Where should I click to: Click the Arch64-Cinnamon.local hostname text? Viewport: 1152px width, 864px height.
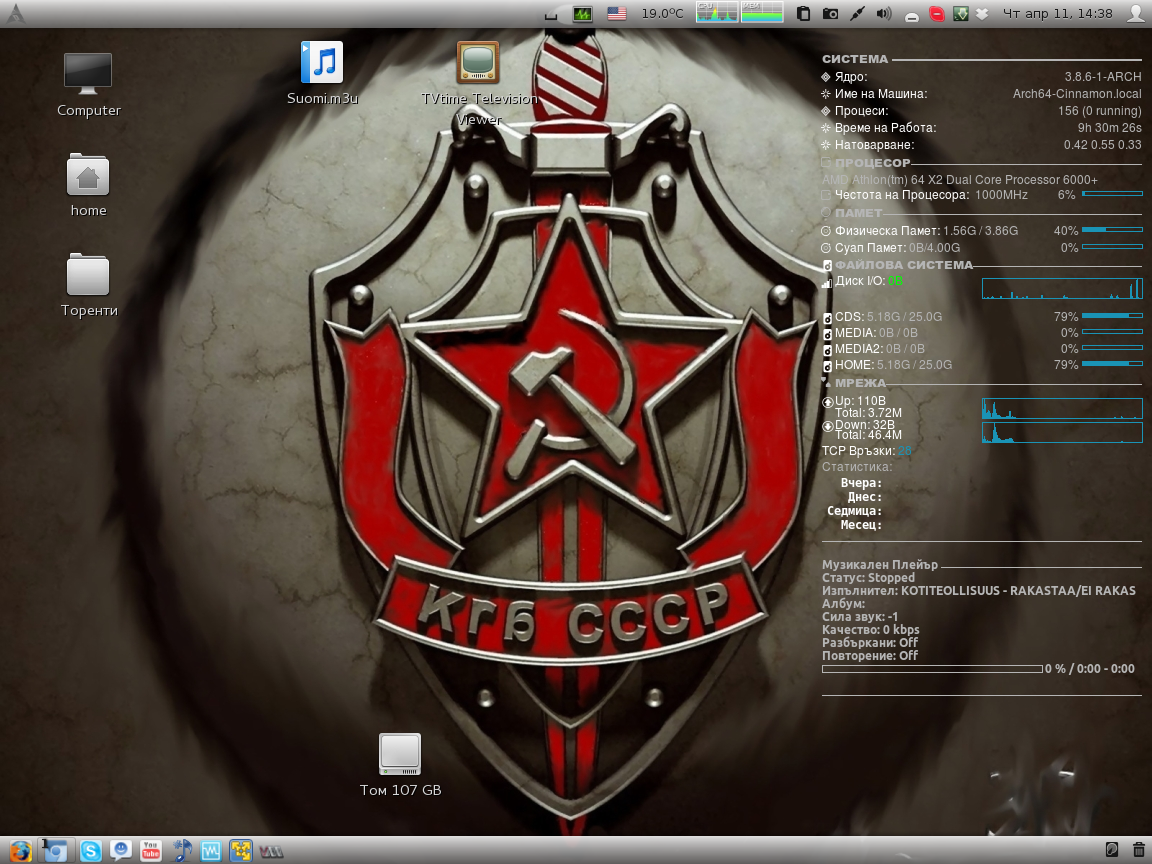point(1077,93)
